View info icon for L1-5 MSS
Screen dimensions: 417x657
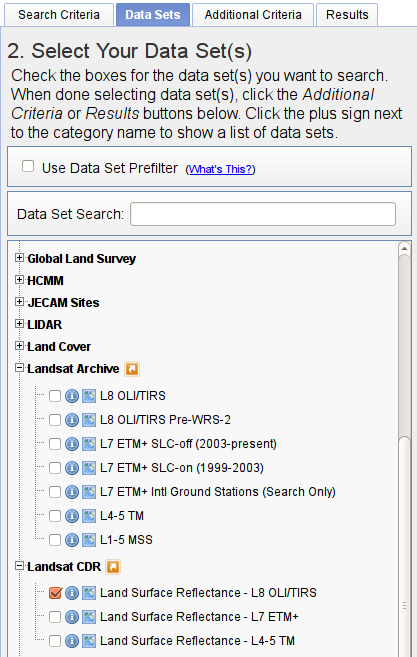pyautogui.click(x=72, y=540)
